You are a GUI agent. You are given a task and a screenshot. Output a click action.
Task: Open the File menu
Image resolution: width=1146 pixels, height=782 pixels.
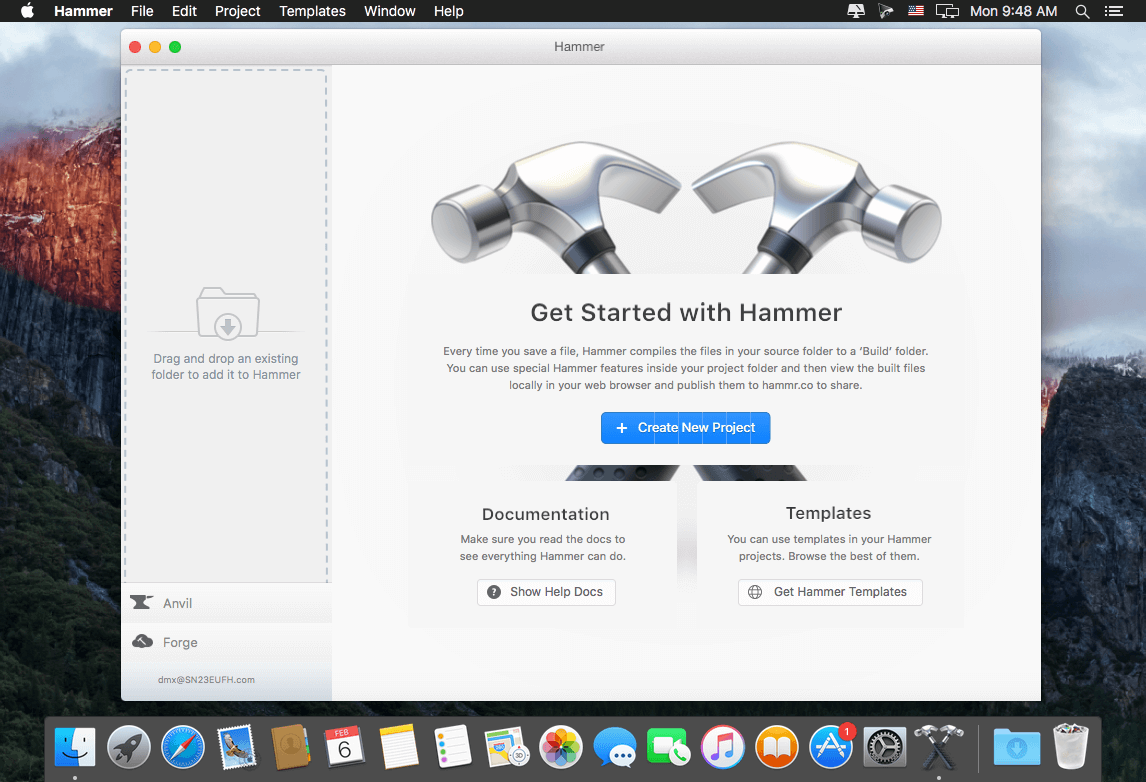pyautogui.click(x=142, y=11)
